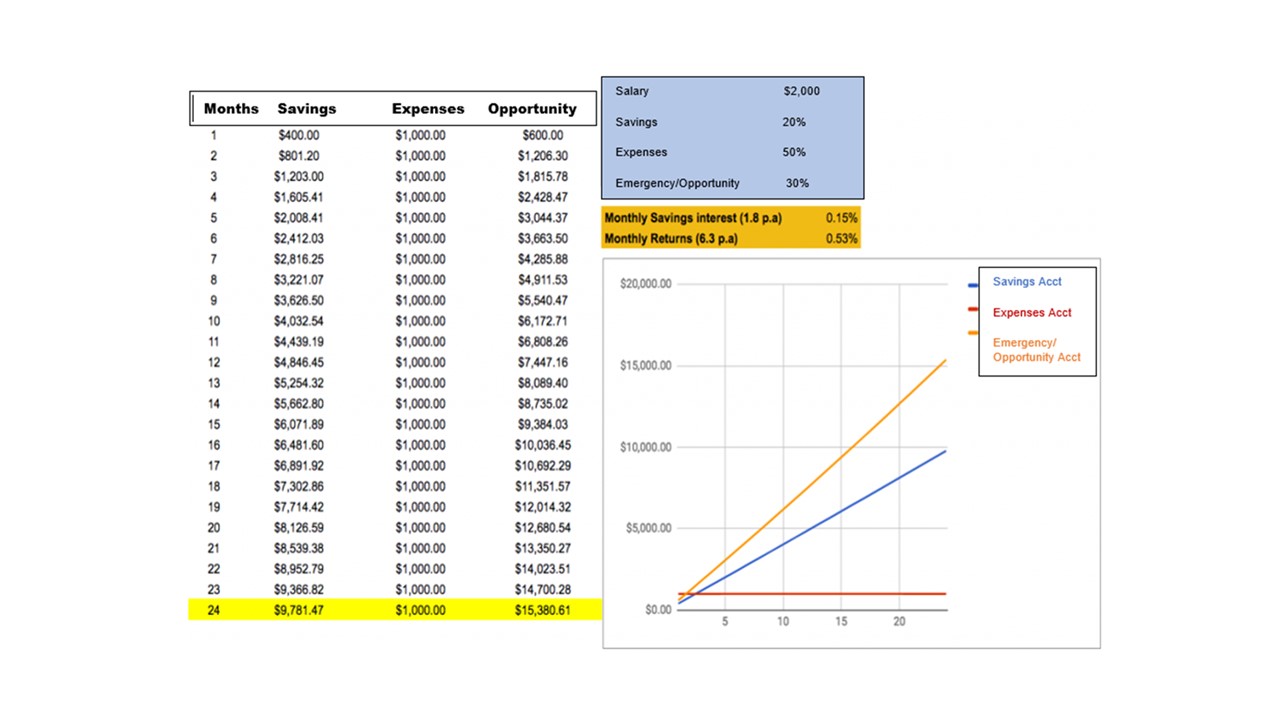Viewport: 1280px width, 720px height.
Task: Click the x-axis label 20
Action: pos(899,622)
